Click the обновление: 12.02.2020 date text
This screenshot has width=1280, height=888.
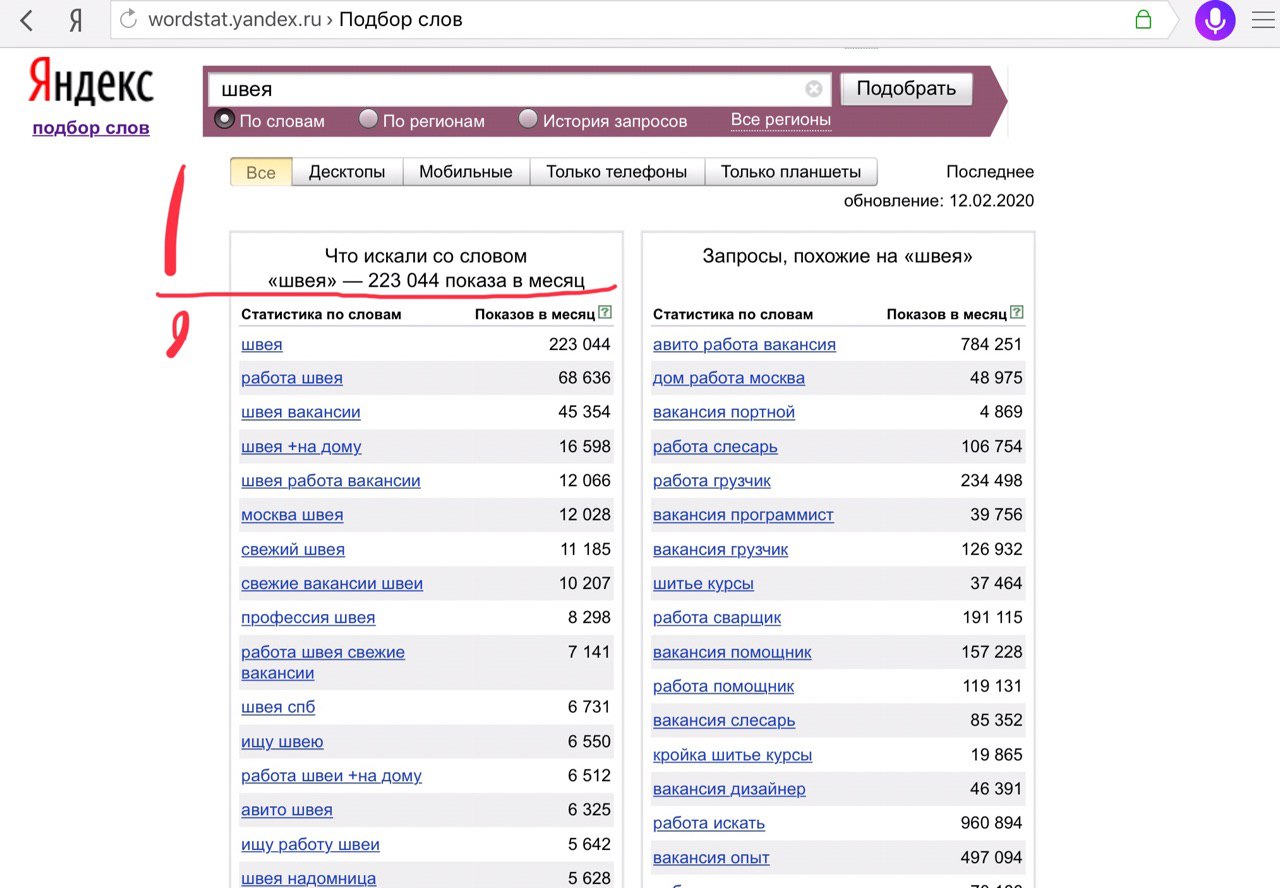coord(939,201)
